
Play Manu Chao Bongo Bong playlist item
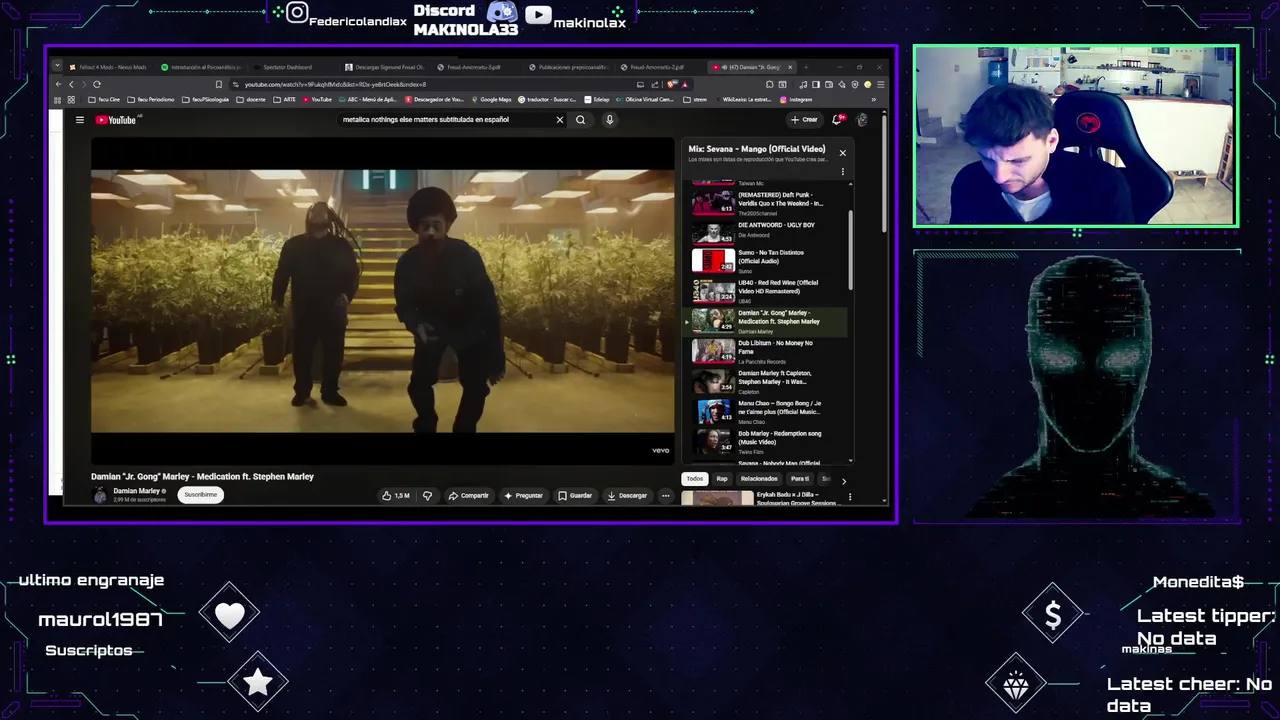[767, 411]
